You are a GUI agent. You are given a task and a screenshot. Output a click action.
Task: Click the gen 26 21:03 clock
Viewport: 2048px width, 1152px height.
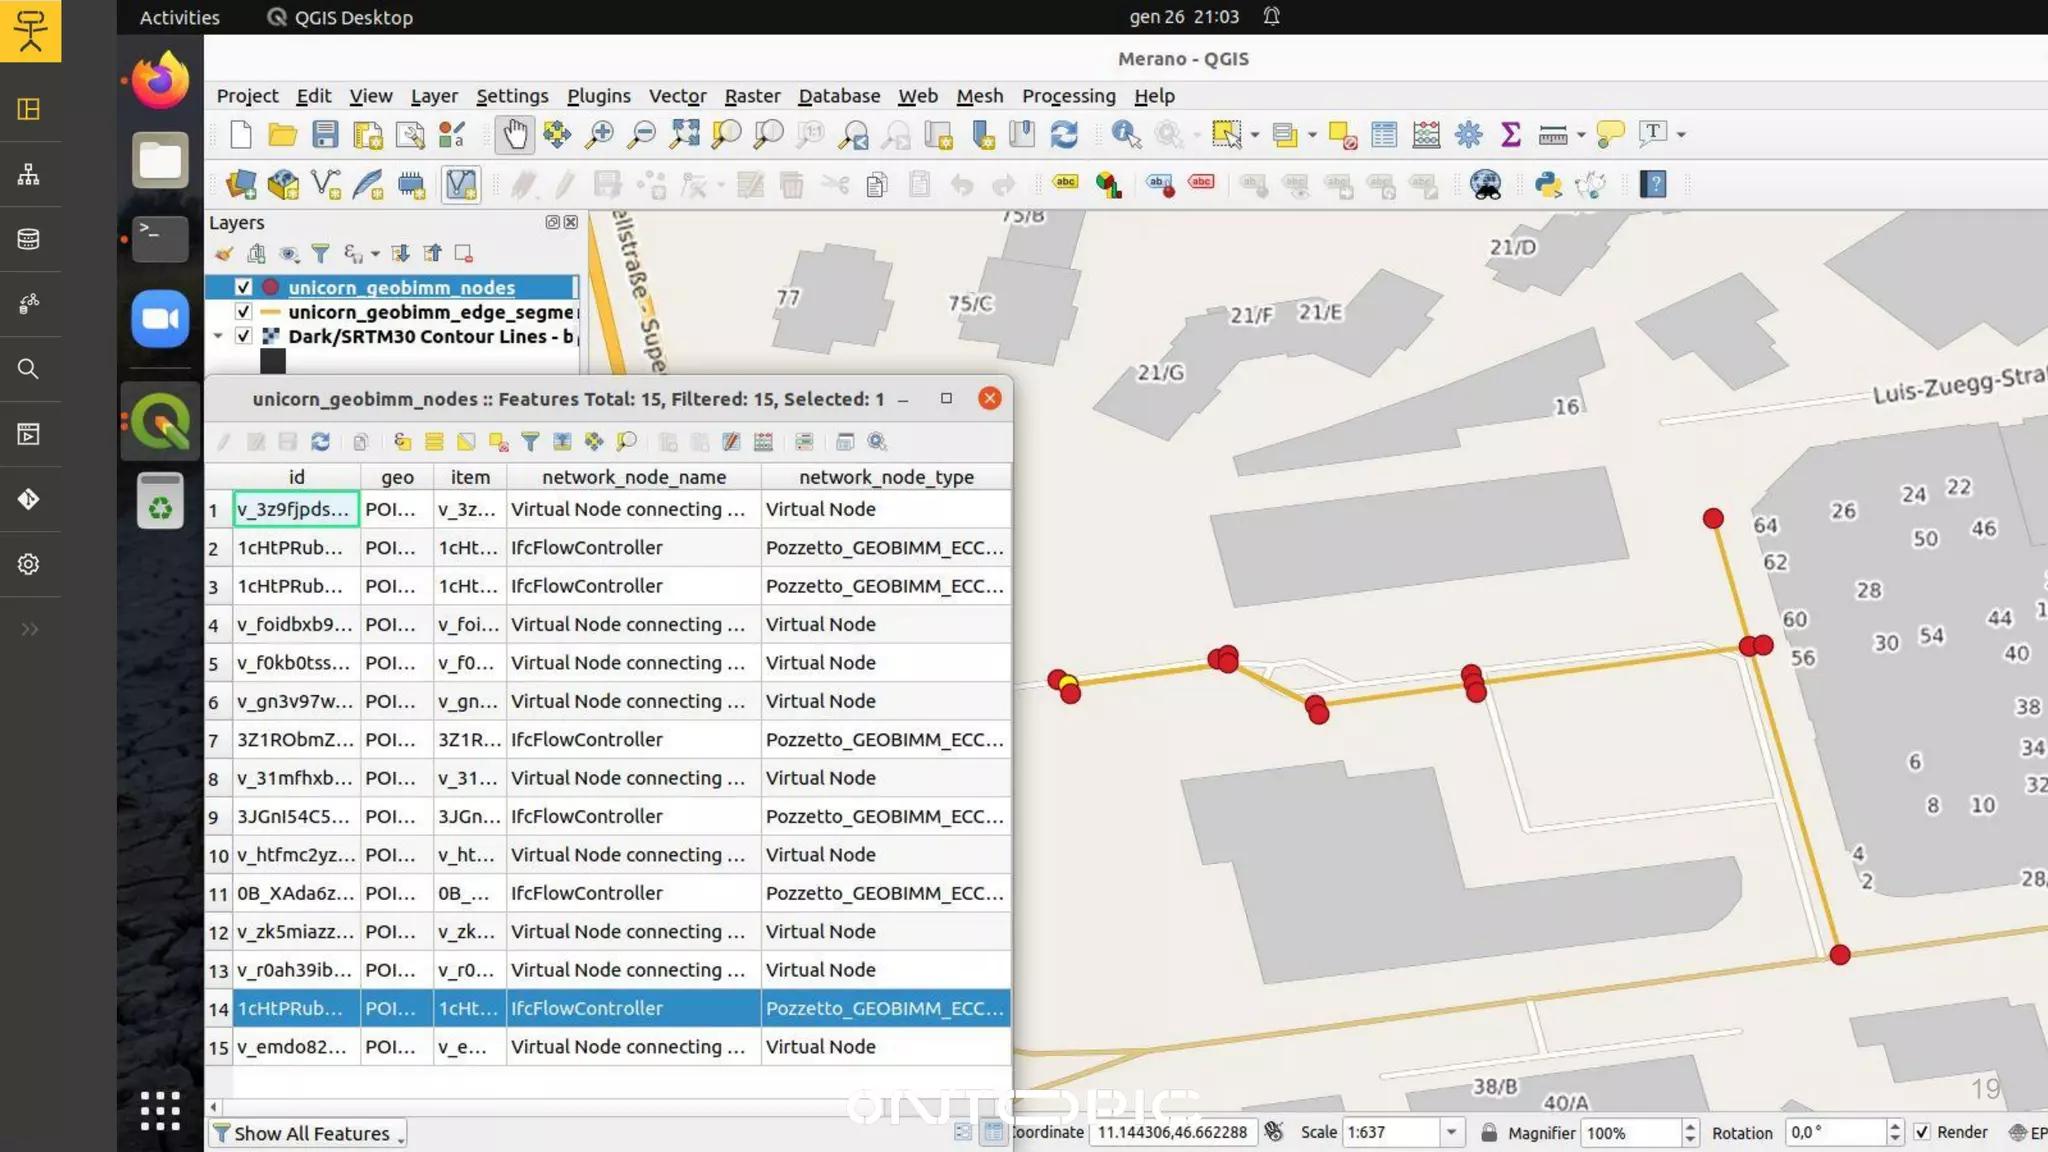tap(1184, 17)
